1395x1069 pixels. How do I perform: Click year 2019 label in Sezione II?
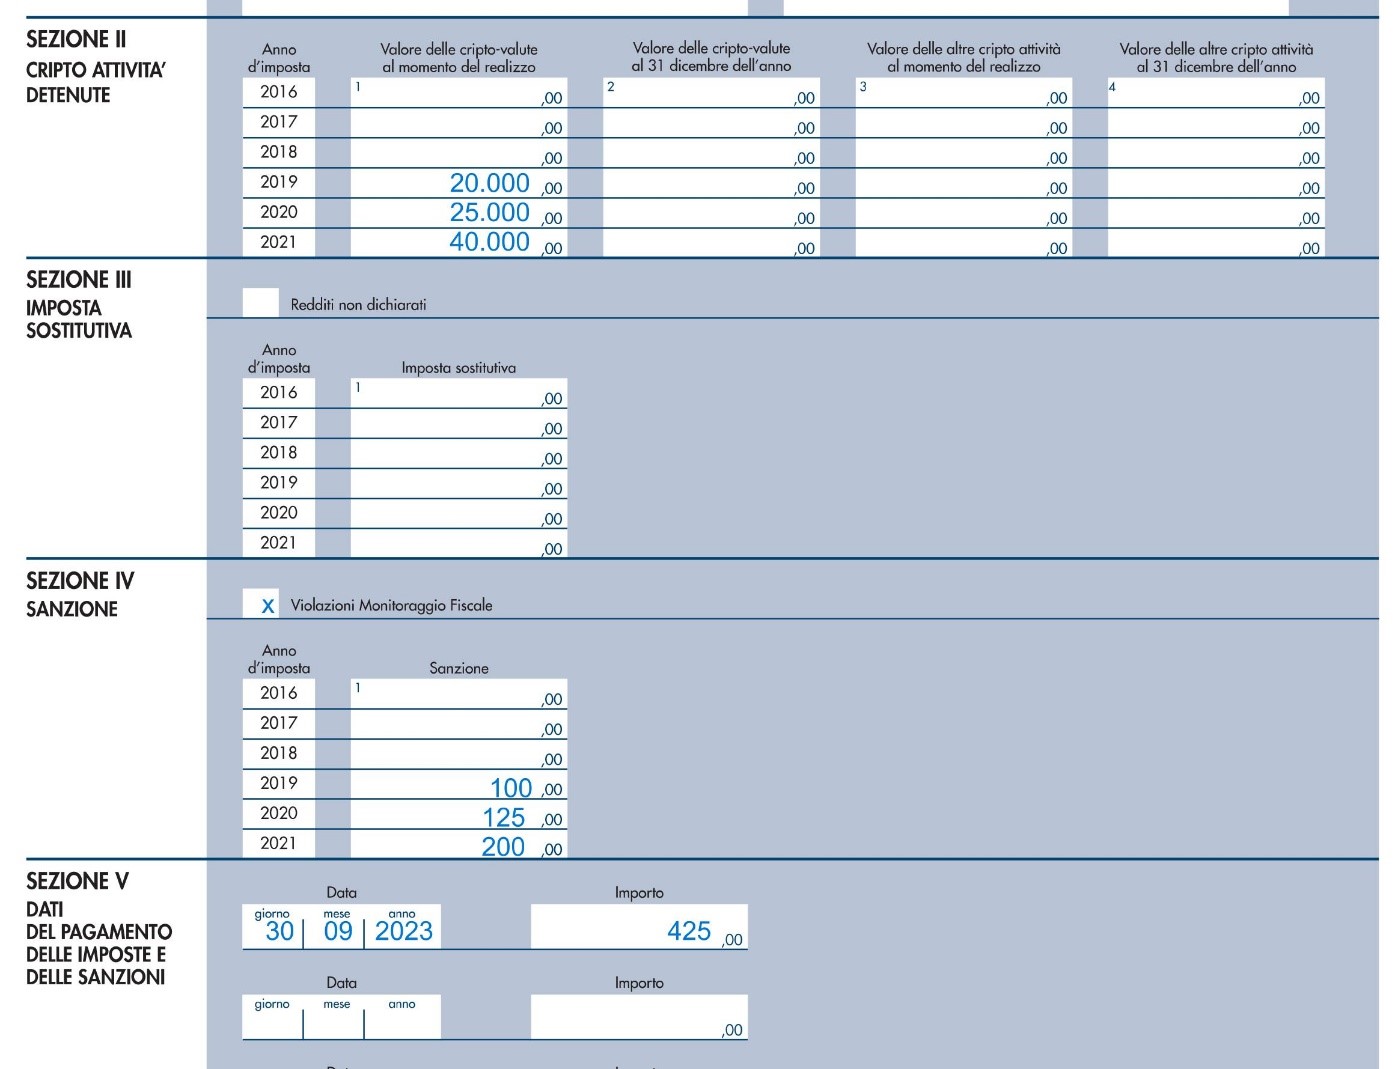(279, 182)
